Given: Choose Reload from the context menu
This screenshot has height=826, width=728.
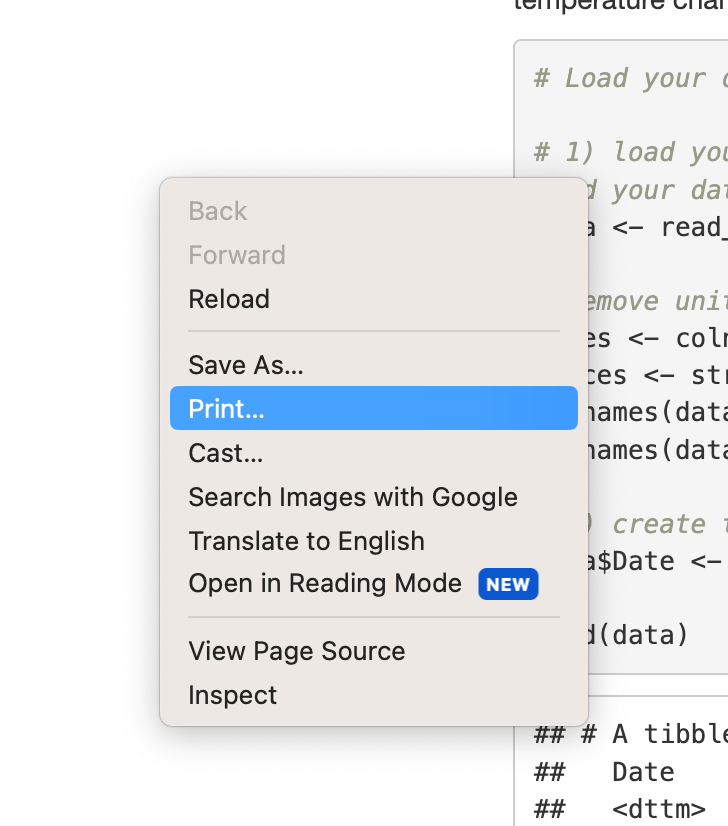Looking at the screenshot, I should [228, 299].
